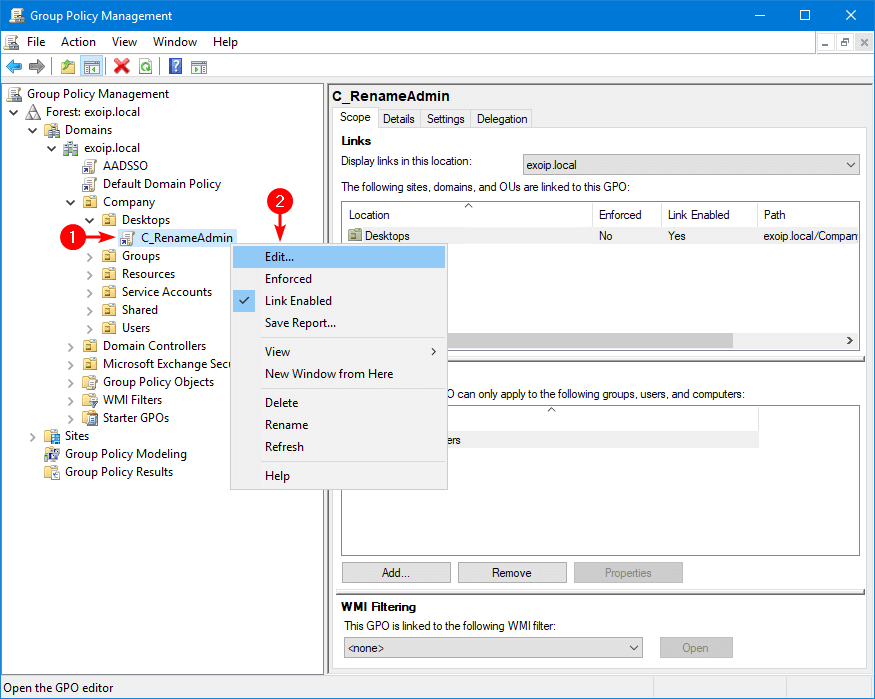Open the 'Display links in this location' dropdown
875x699 pixels.
(x=690, y=164)
